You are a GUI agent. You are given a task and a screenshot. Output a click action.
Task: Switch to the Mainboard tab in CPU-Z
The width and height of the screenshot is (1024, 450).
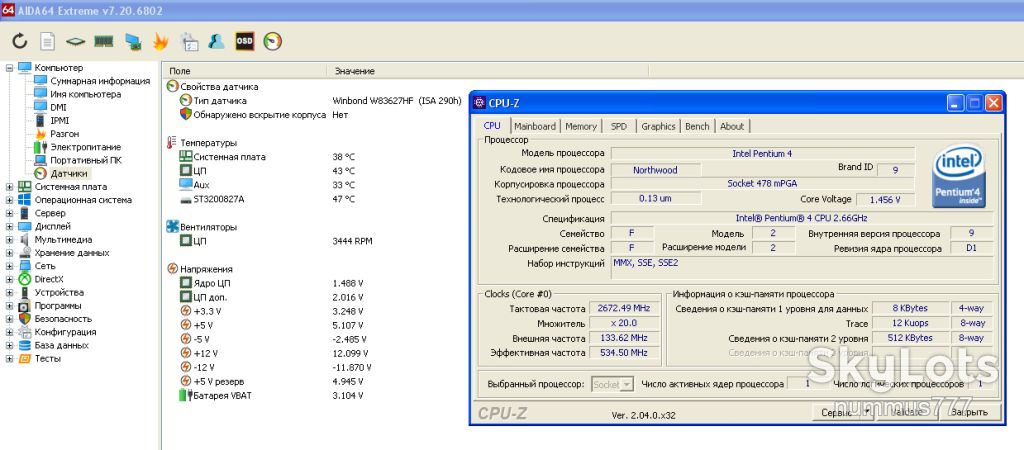coord(535,126)
